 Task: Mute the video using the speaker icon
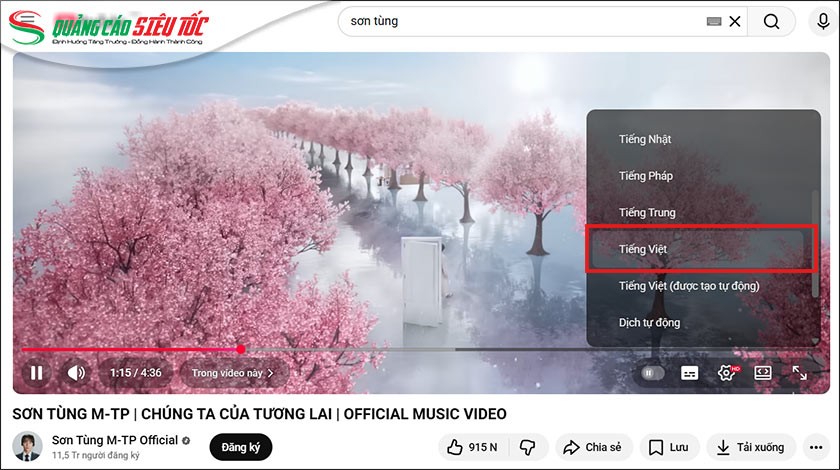(77, 372)
